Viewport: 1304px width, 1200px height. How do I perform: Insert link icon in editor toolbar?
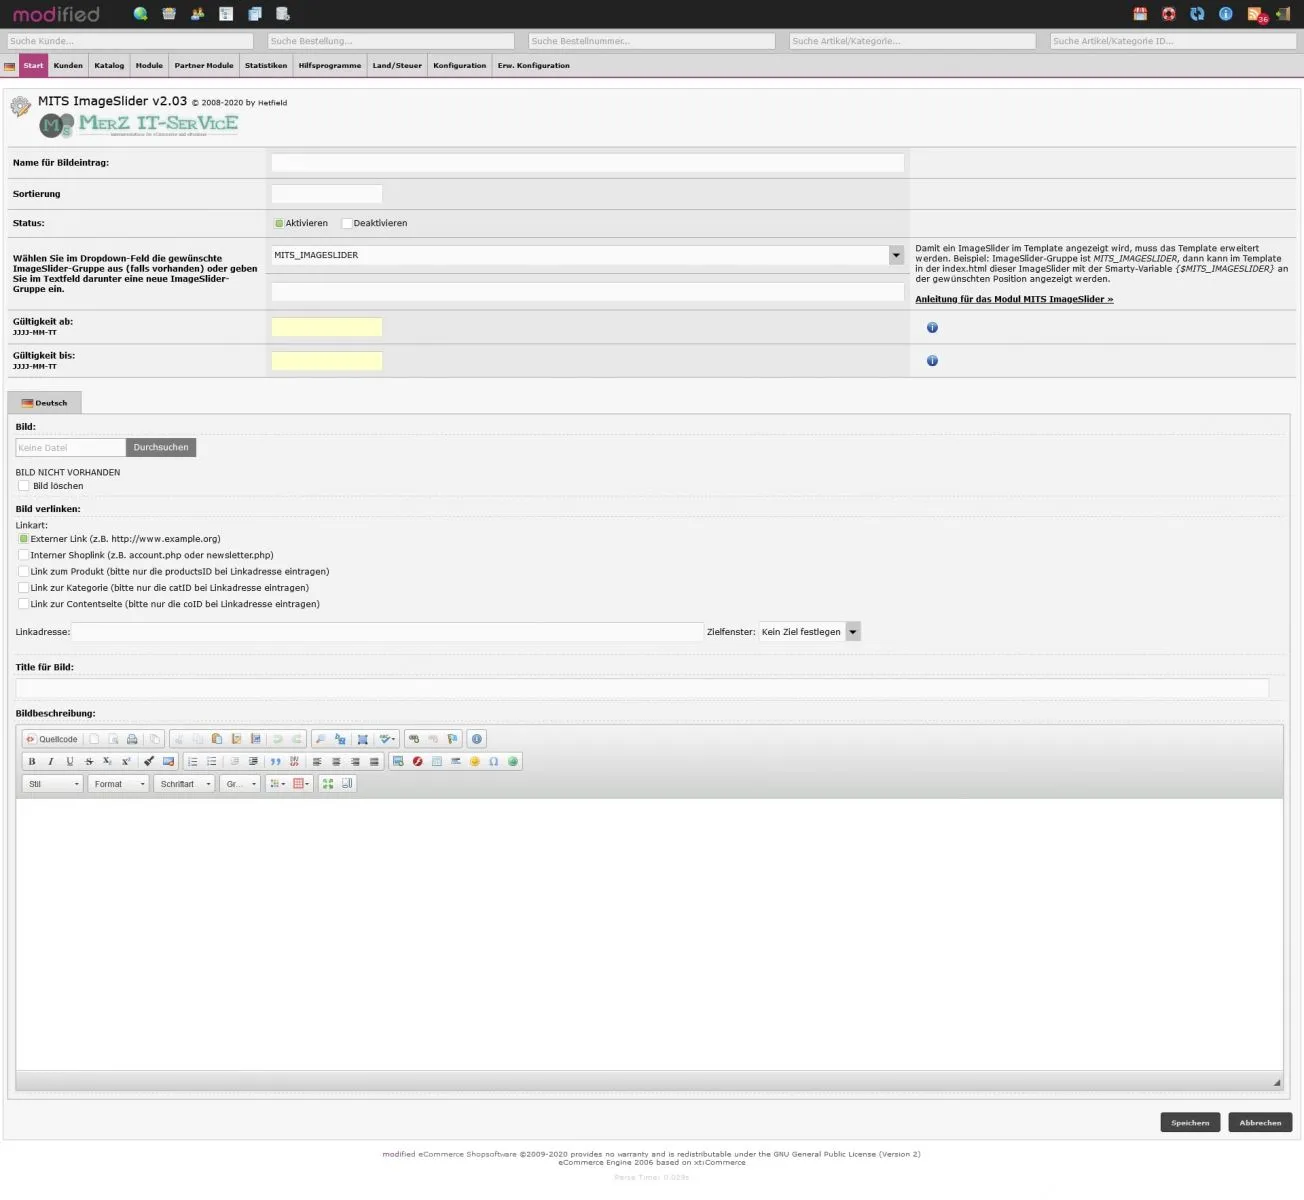tap(414, 739)
